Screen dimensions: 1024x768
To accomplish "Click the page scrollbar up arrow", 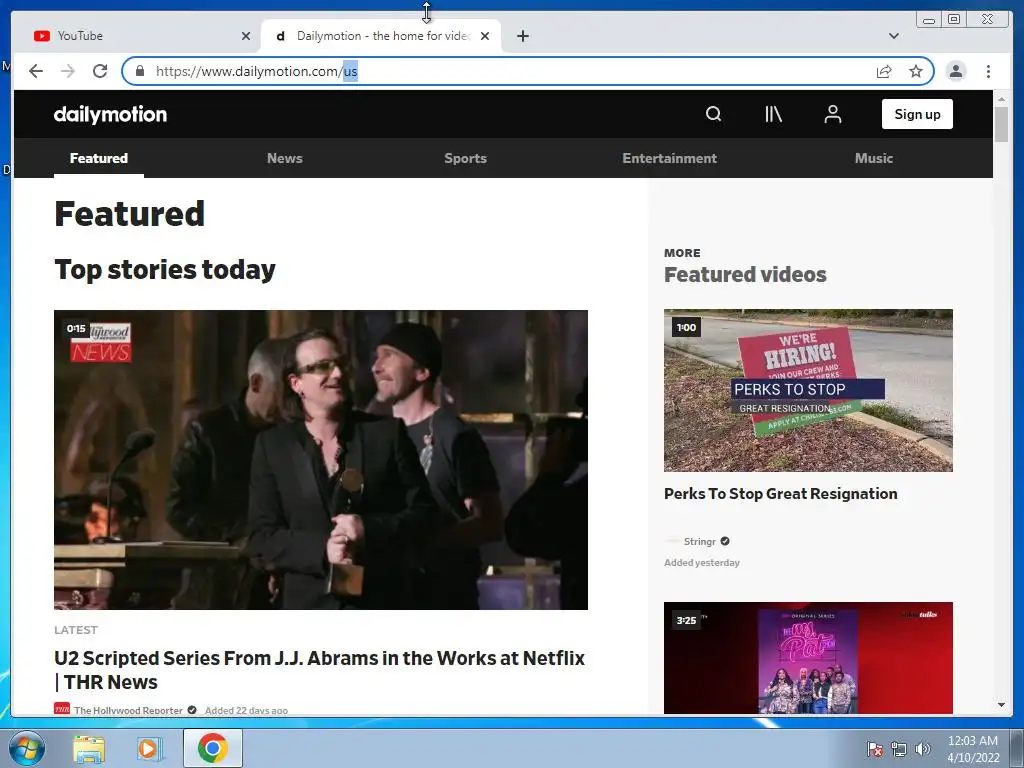I will tap(1001, 99).
